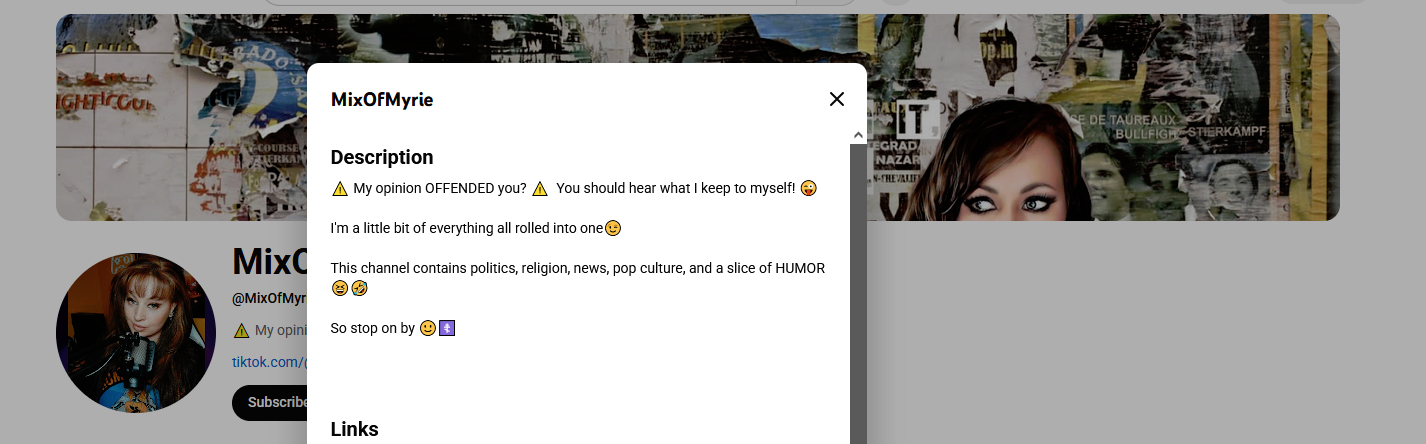Click the smiley emoji after 'stop on by'
Screen dimensions: 1426x444
point(428,328)
